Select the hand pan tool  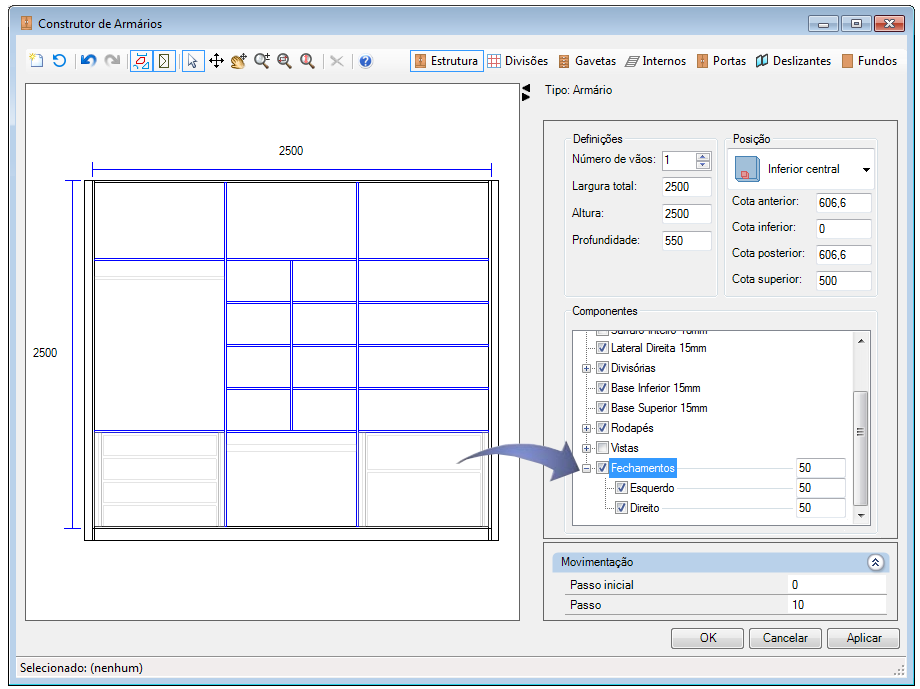point(239,61)
